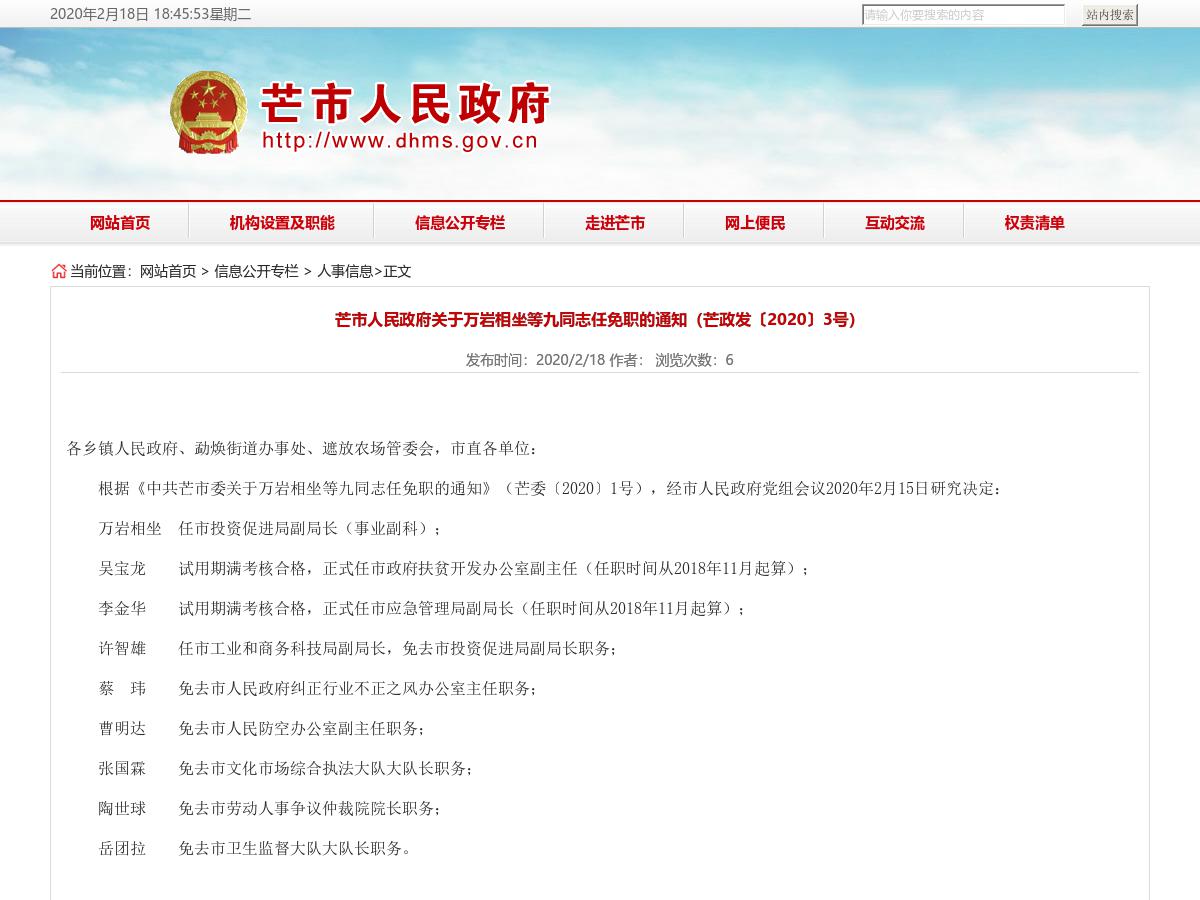Click the date and time display
The width and height of the screenshot is (1200, 900).
[150, 14]
